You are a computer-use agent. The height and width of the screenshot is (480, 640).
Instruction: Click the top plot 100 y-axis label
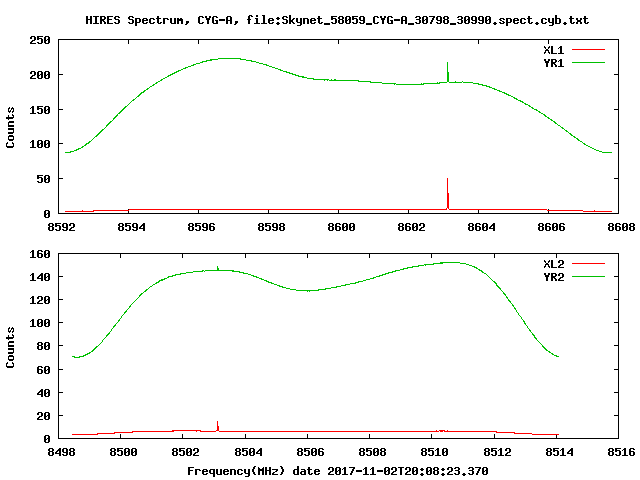pyautogui.click(x=40, y=144)
